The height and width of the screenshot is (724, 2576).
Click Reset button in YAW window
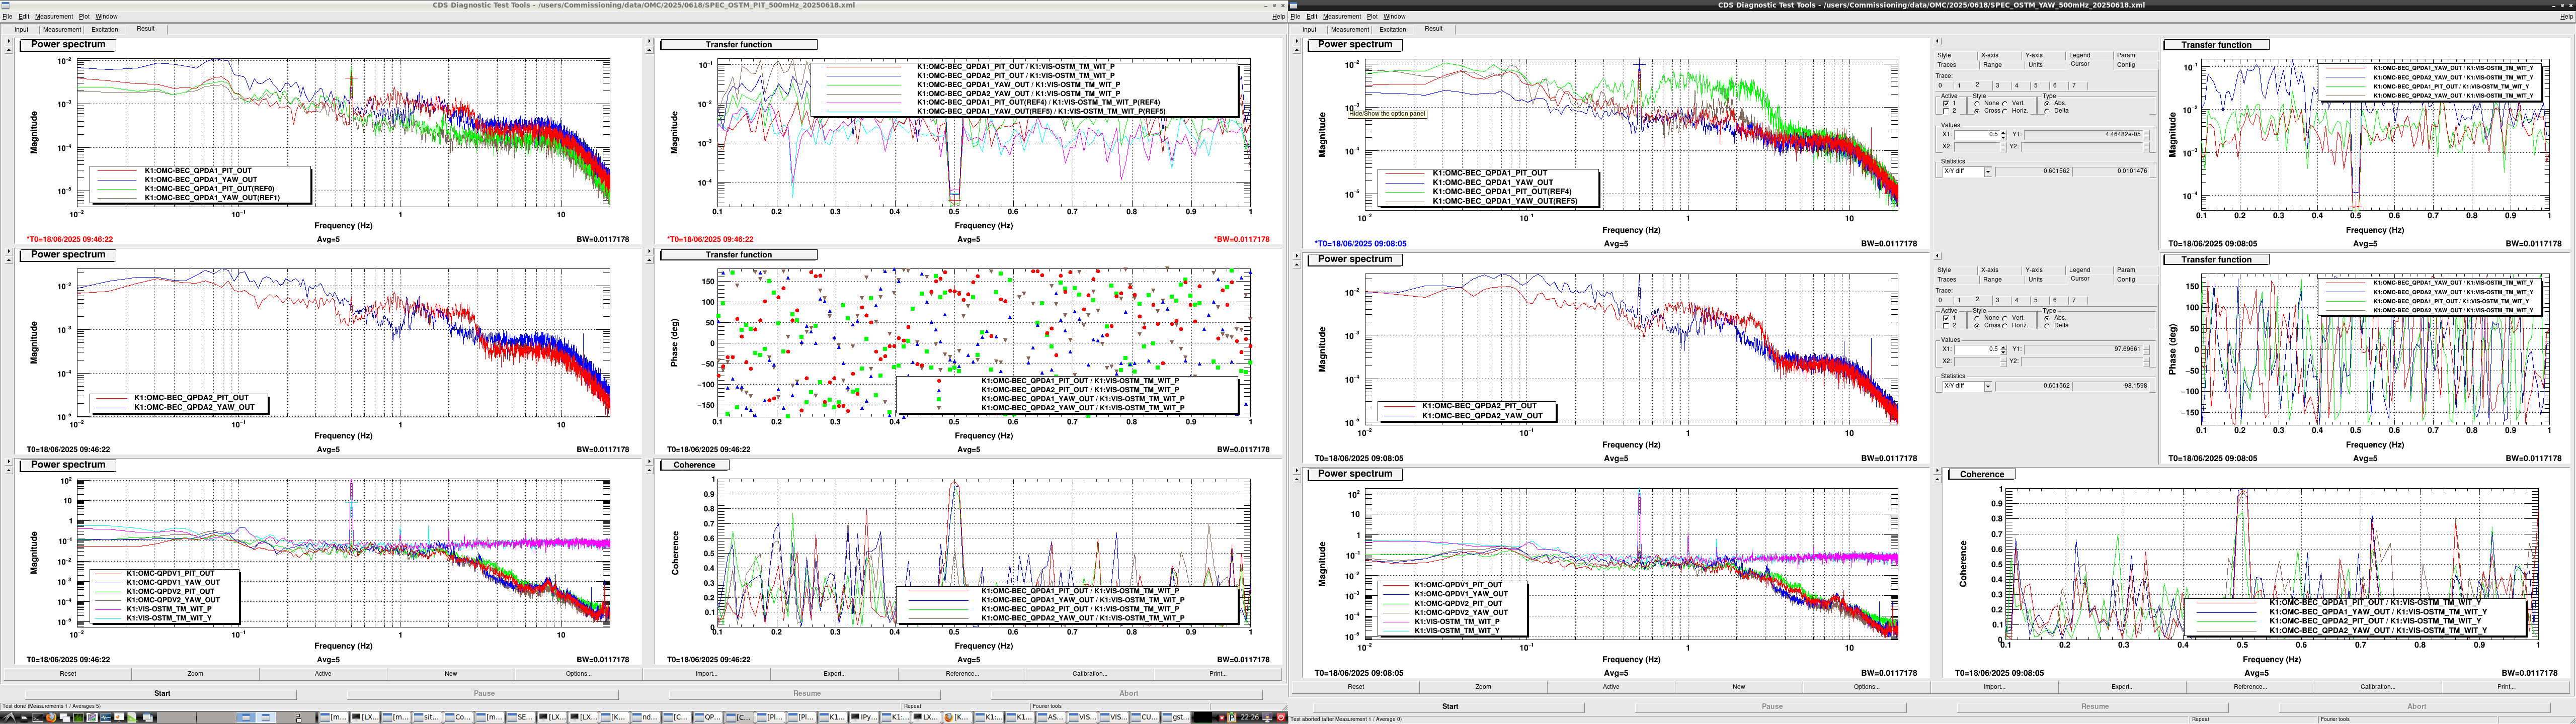click(x=1356, y=687)
